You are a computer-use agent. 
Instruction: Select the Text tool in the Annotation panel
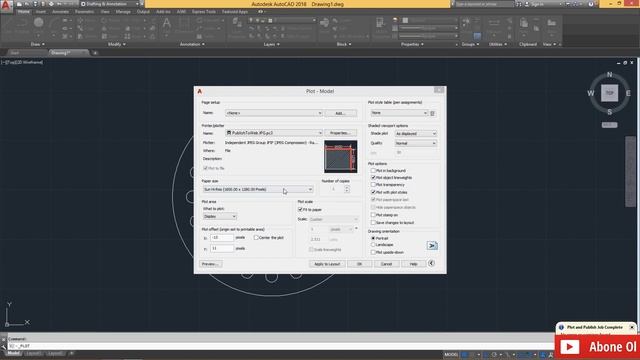(x=167, y=23)
